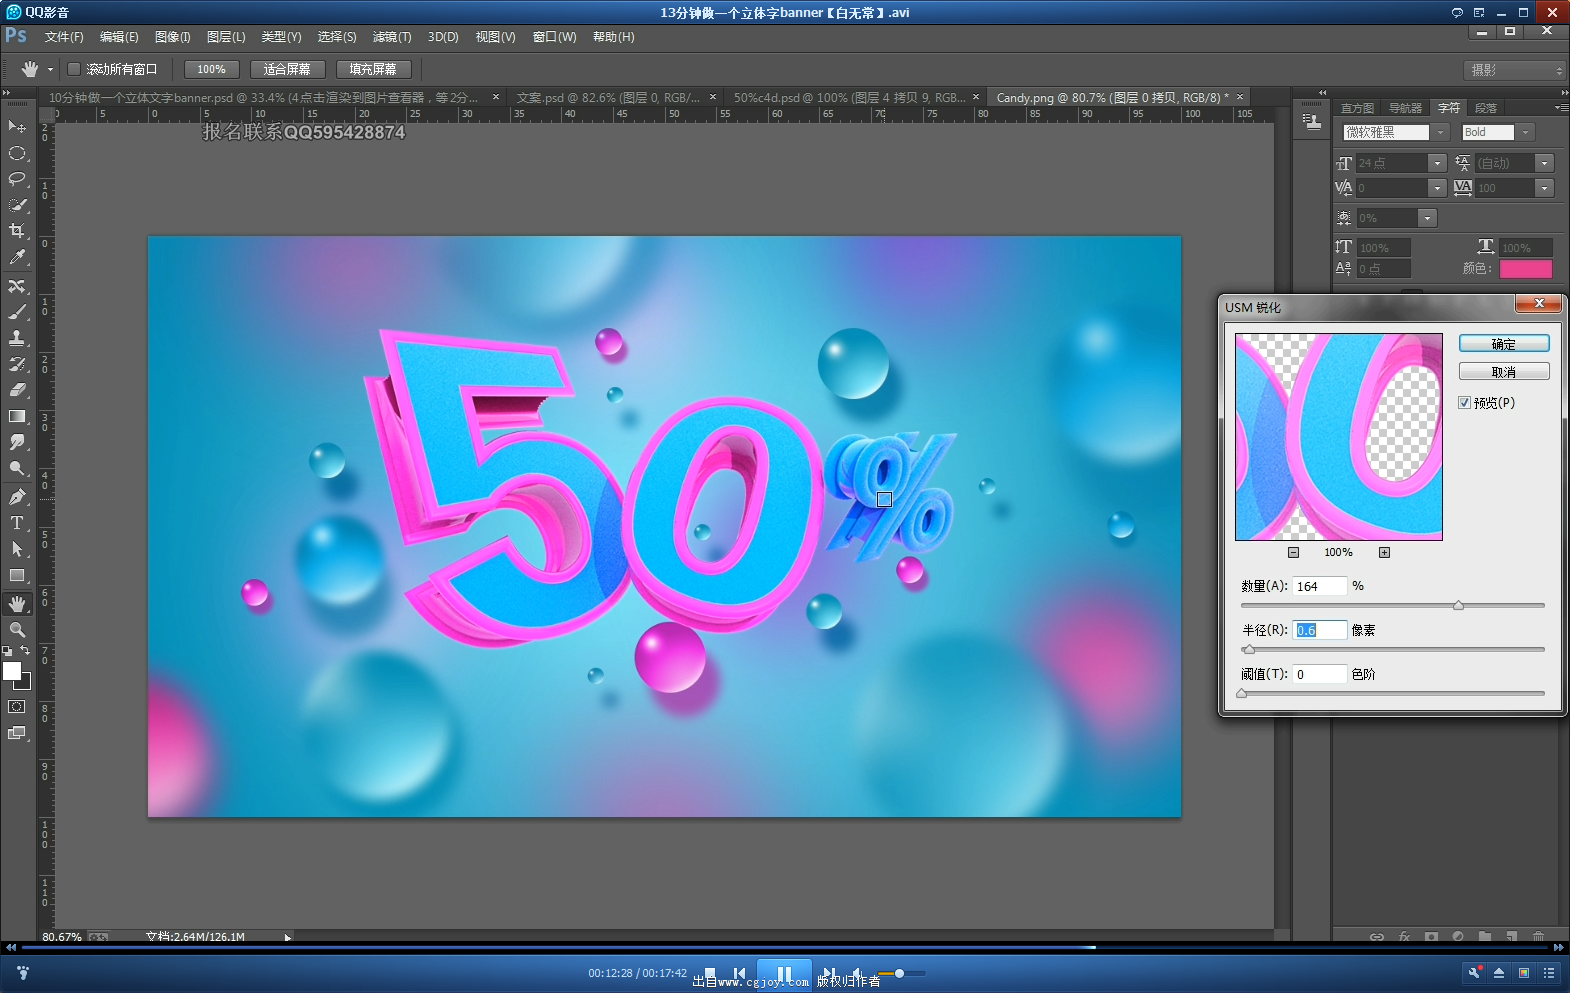The height and width of the screenshot is (993, 1570).
Task: Open the 3D(D) menu
Action: [443, 37]
